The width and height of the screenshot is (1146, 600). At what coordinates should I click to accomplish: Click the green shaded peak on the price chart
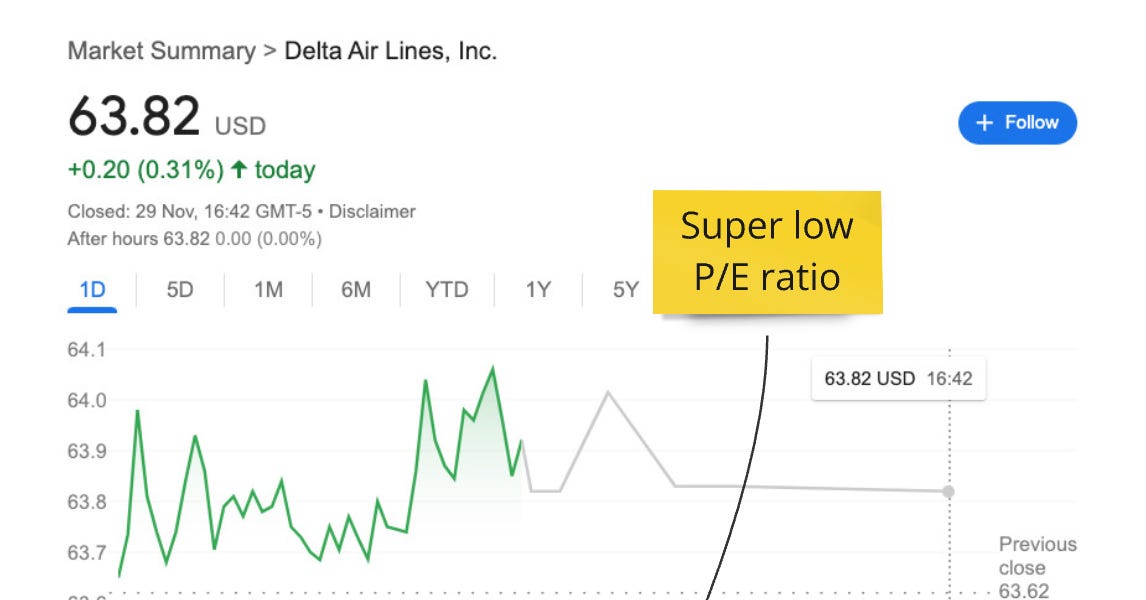tap(492, 370)
